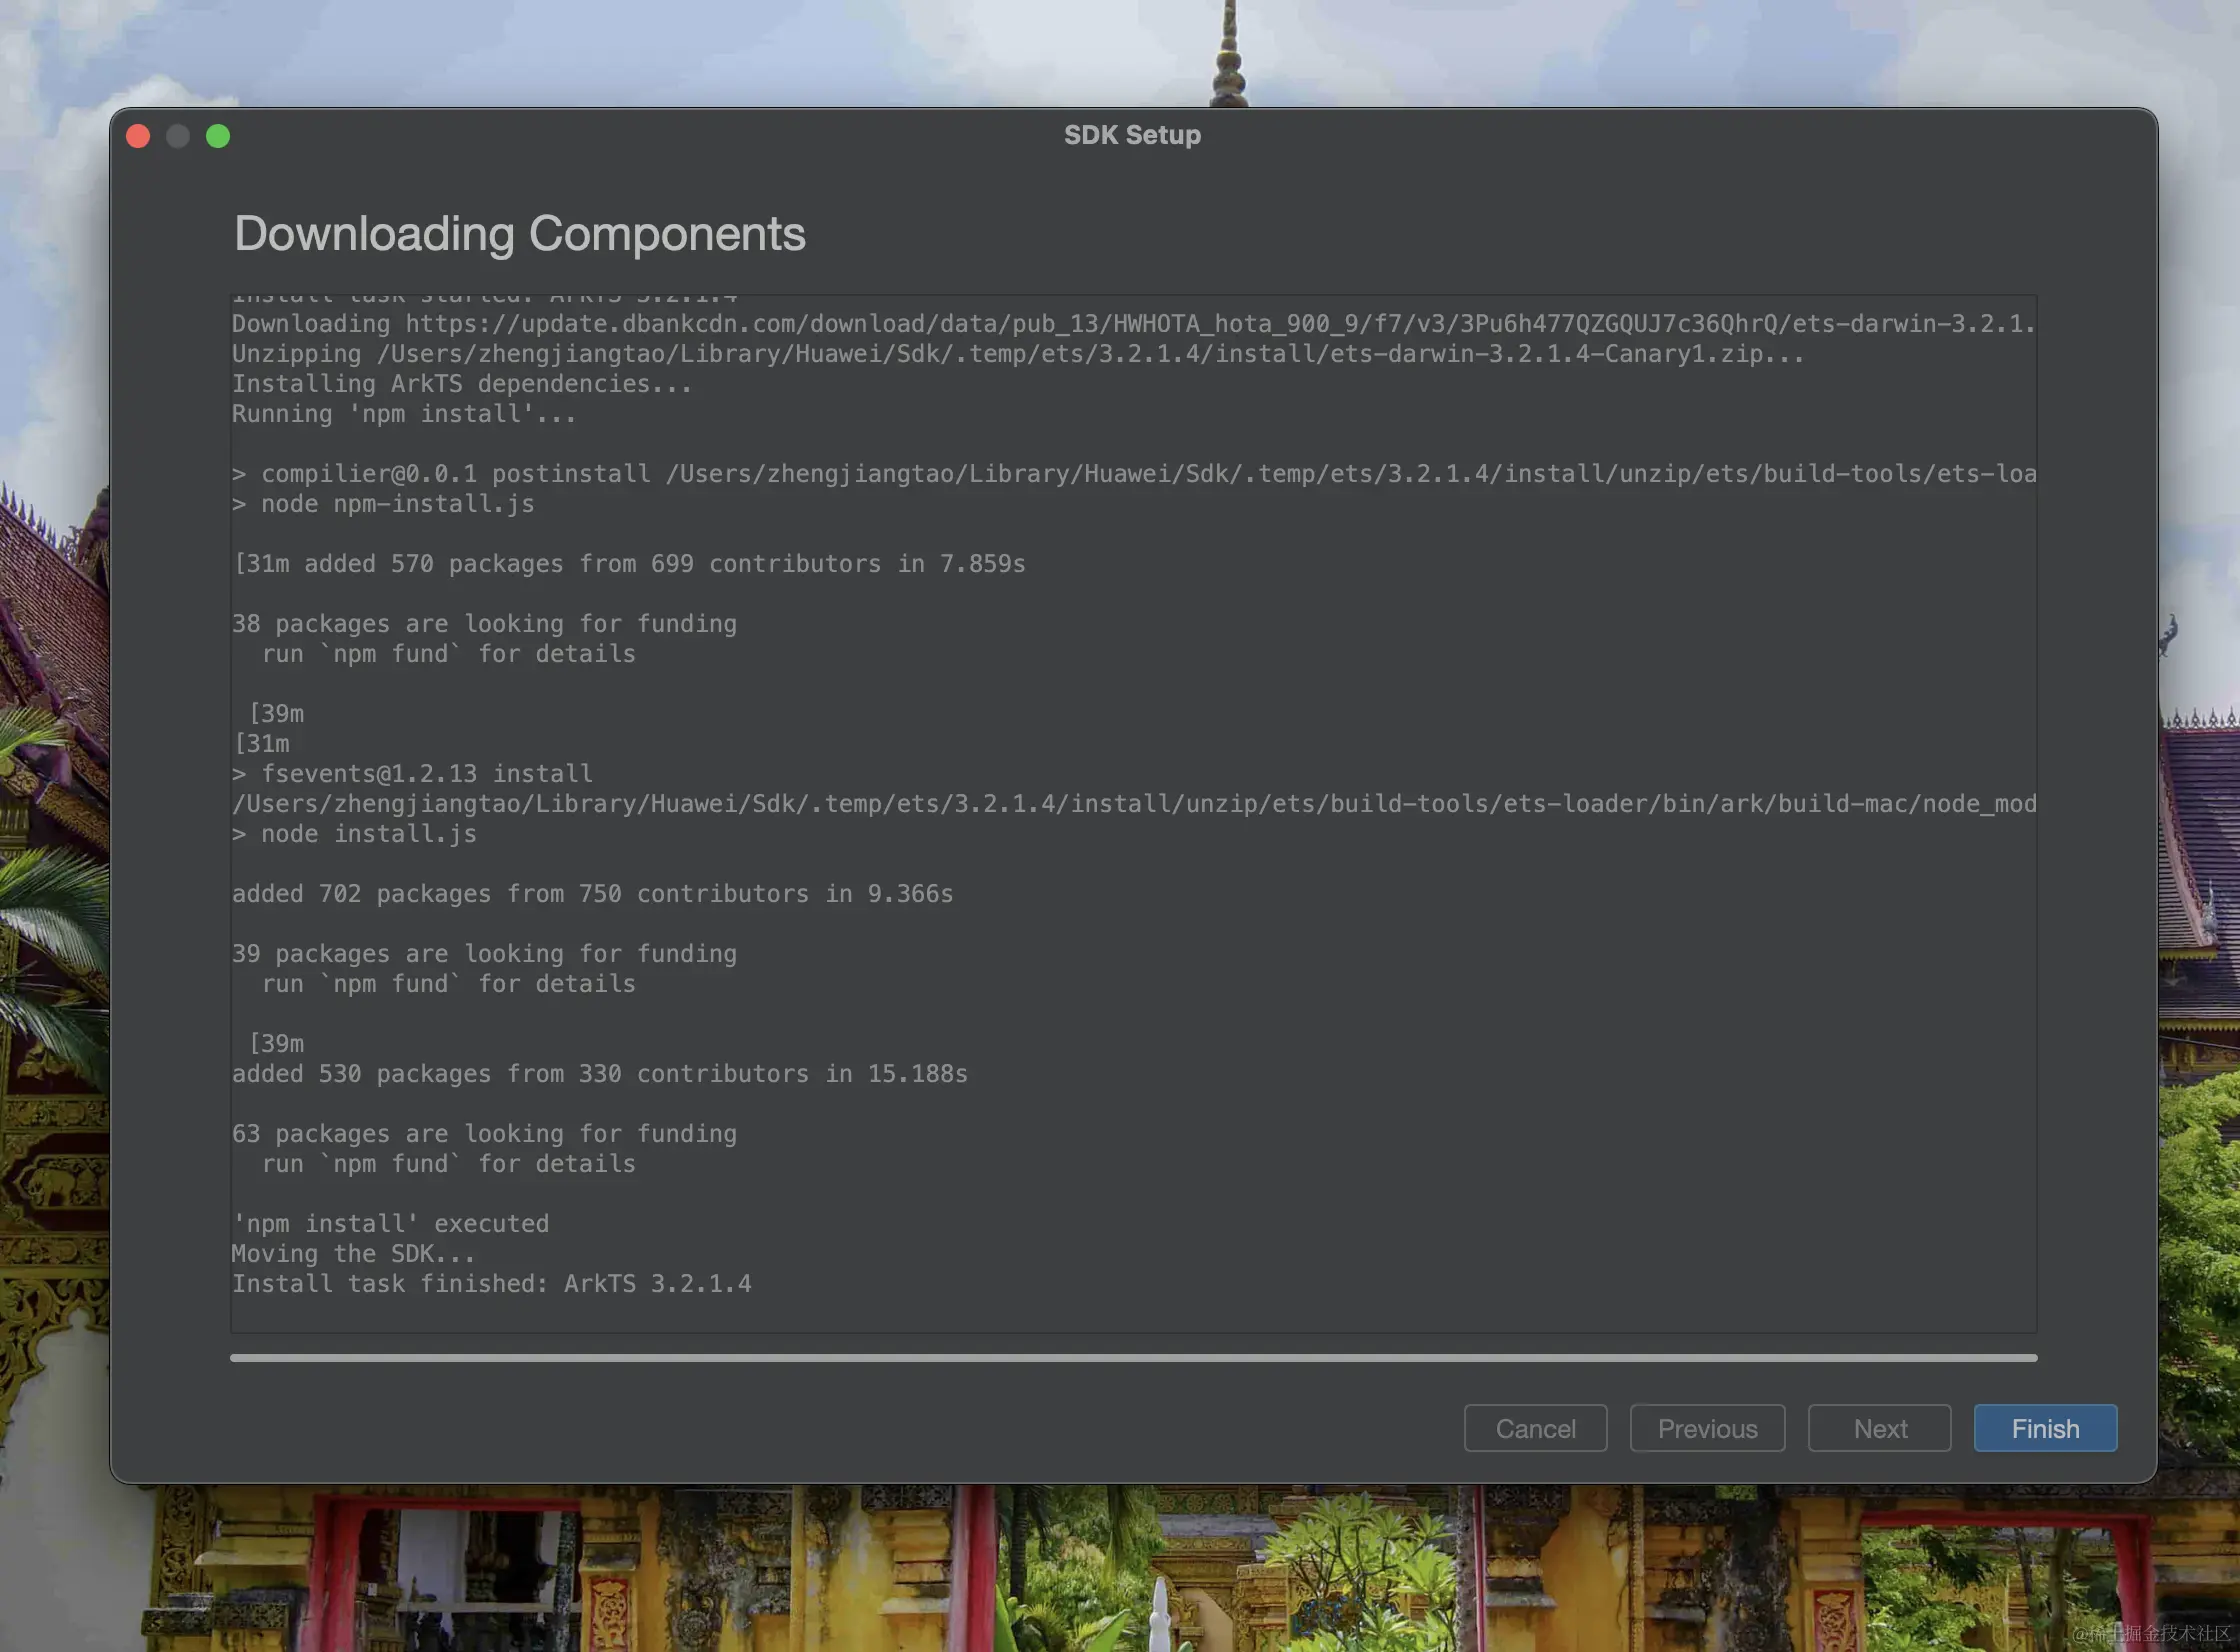Click the green zoom window button
Screen dimensions: 2240x1652
coord(218,136)
